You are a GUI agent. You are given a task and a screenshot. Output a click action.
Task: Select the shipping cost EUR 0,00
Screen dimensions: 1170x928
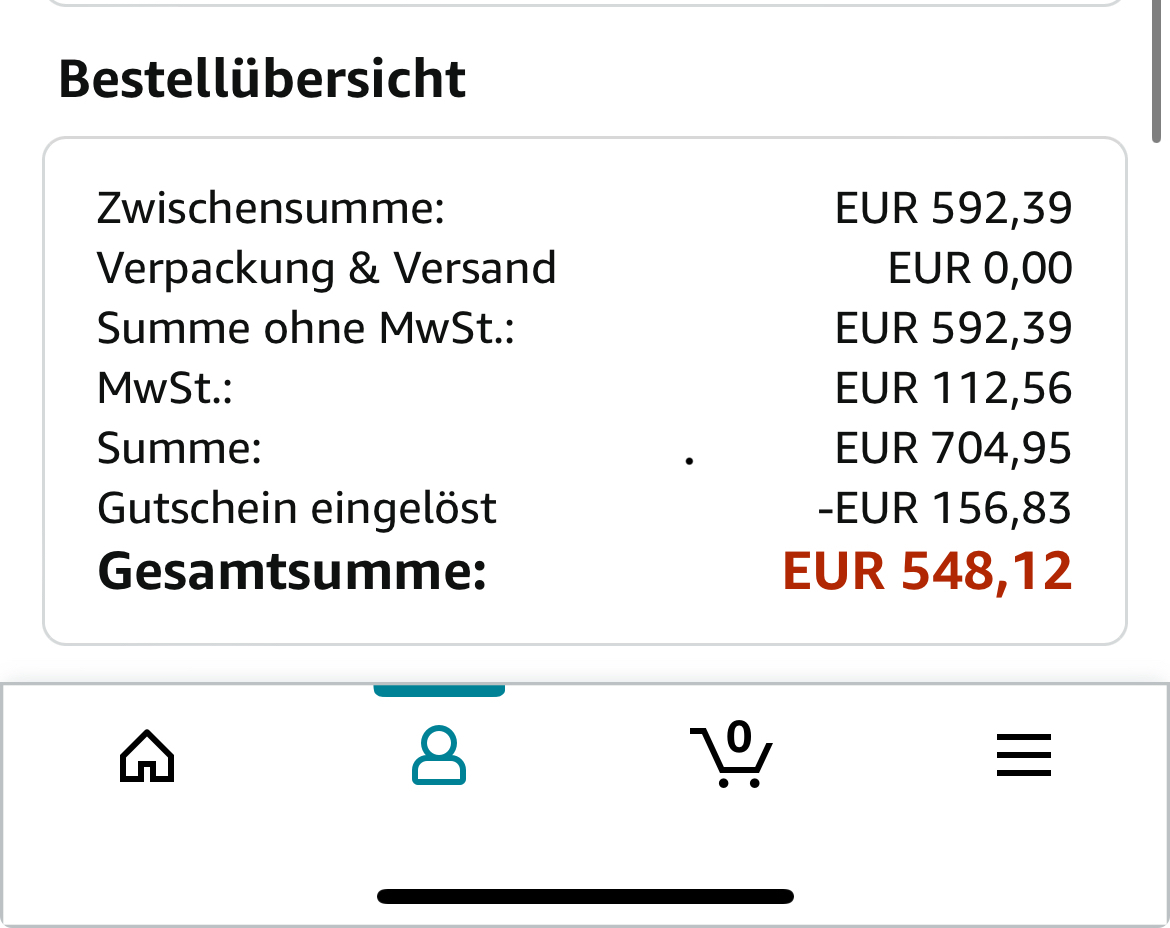tap(980, 268)
